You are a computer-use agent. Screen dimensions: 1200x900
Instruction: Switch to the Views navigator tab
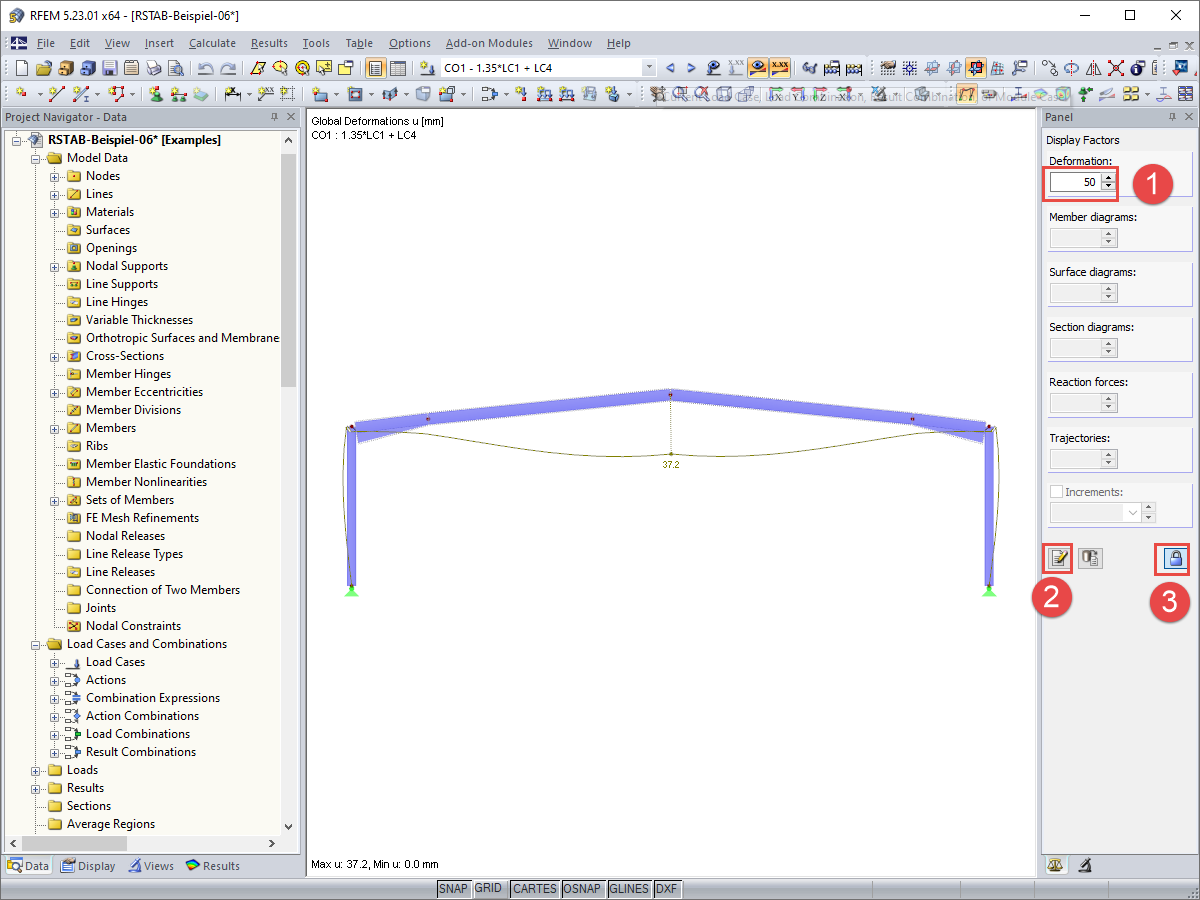tap(151, 866)
